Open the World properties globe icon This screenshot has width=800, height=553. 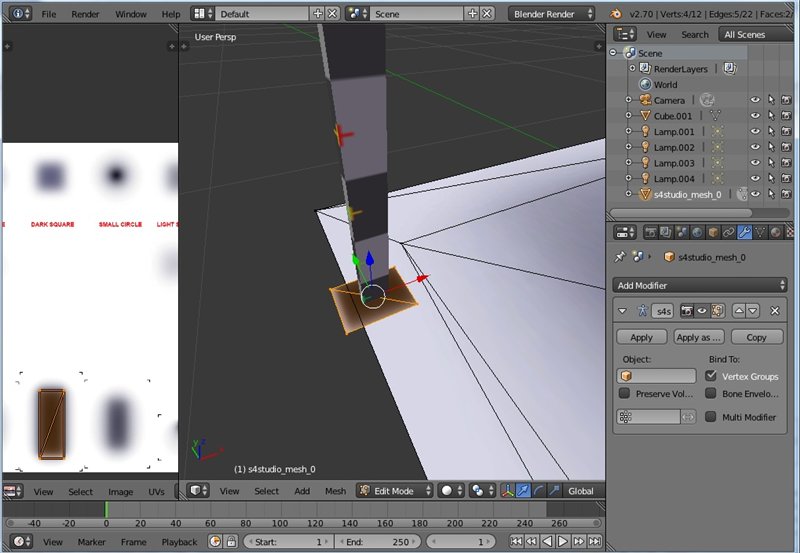[x=697, y=233]
